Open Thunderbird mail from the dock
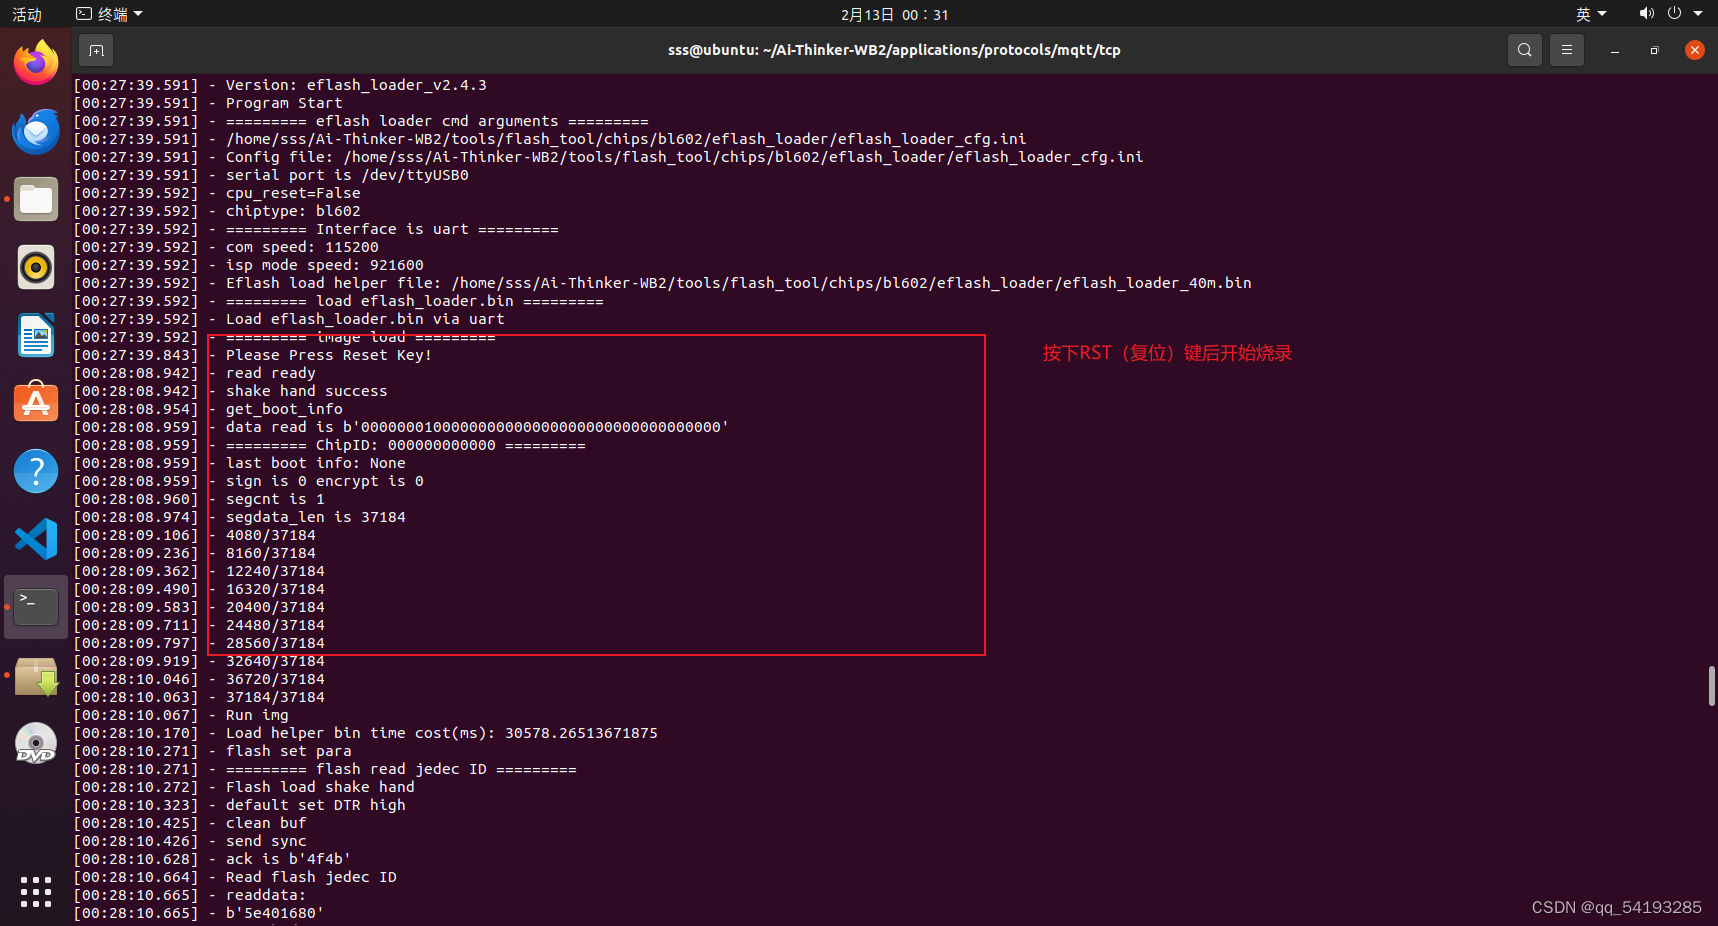The height and width of the screenshot is (926, 1718). click(35, 131)
